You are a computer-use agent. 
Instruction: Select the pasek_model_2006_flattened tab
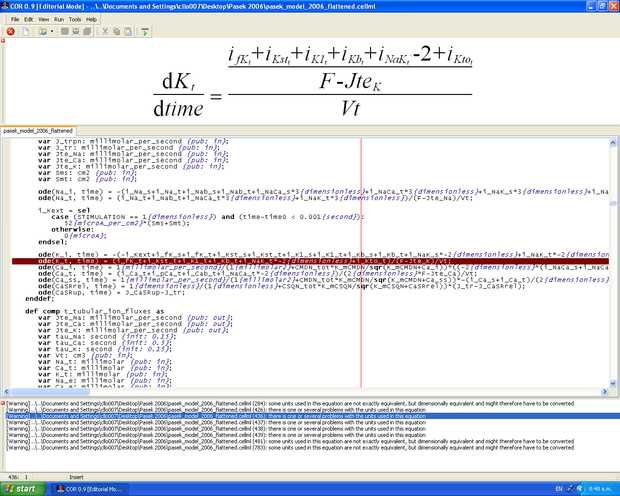click(38, 131)
